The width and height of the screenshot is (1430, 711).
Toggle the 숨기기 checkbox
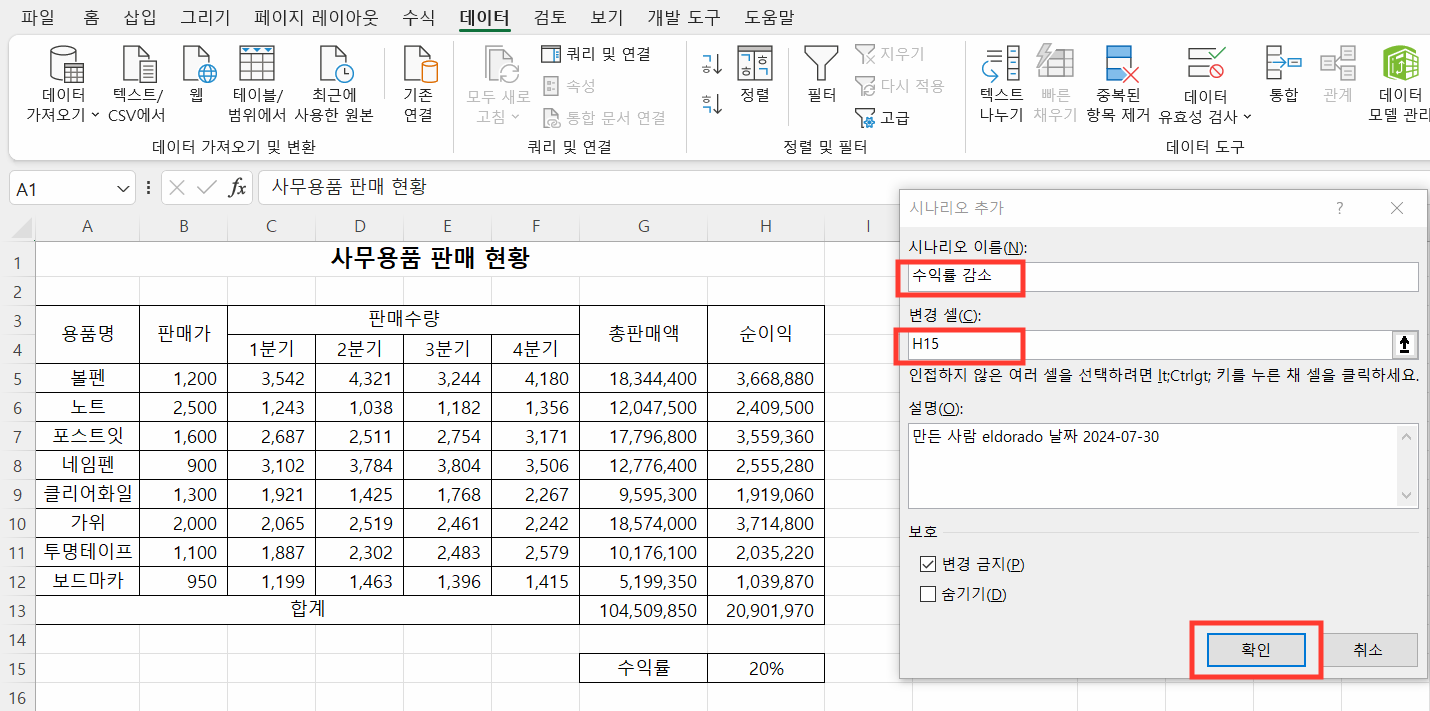click(x=927, y=595)
